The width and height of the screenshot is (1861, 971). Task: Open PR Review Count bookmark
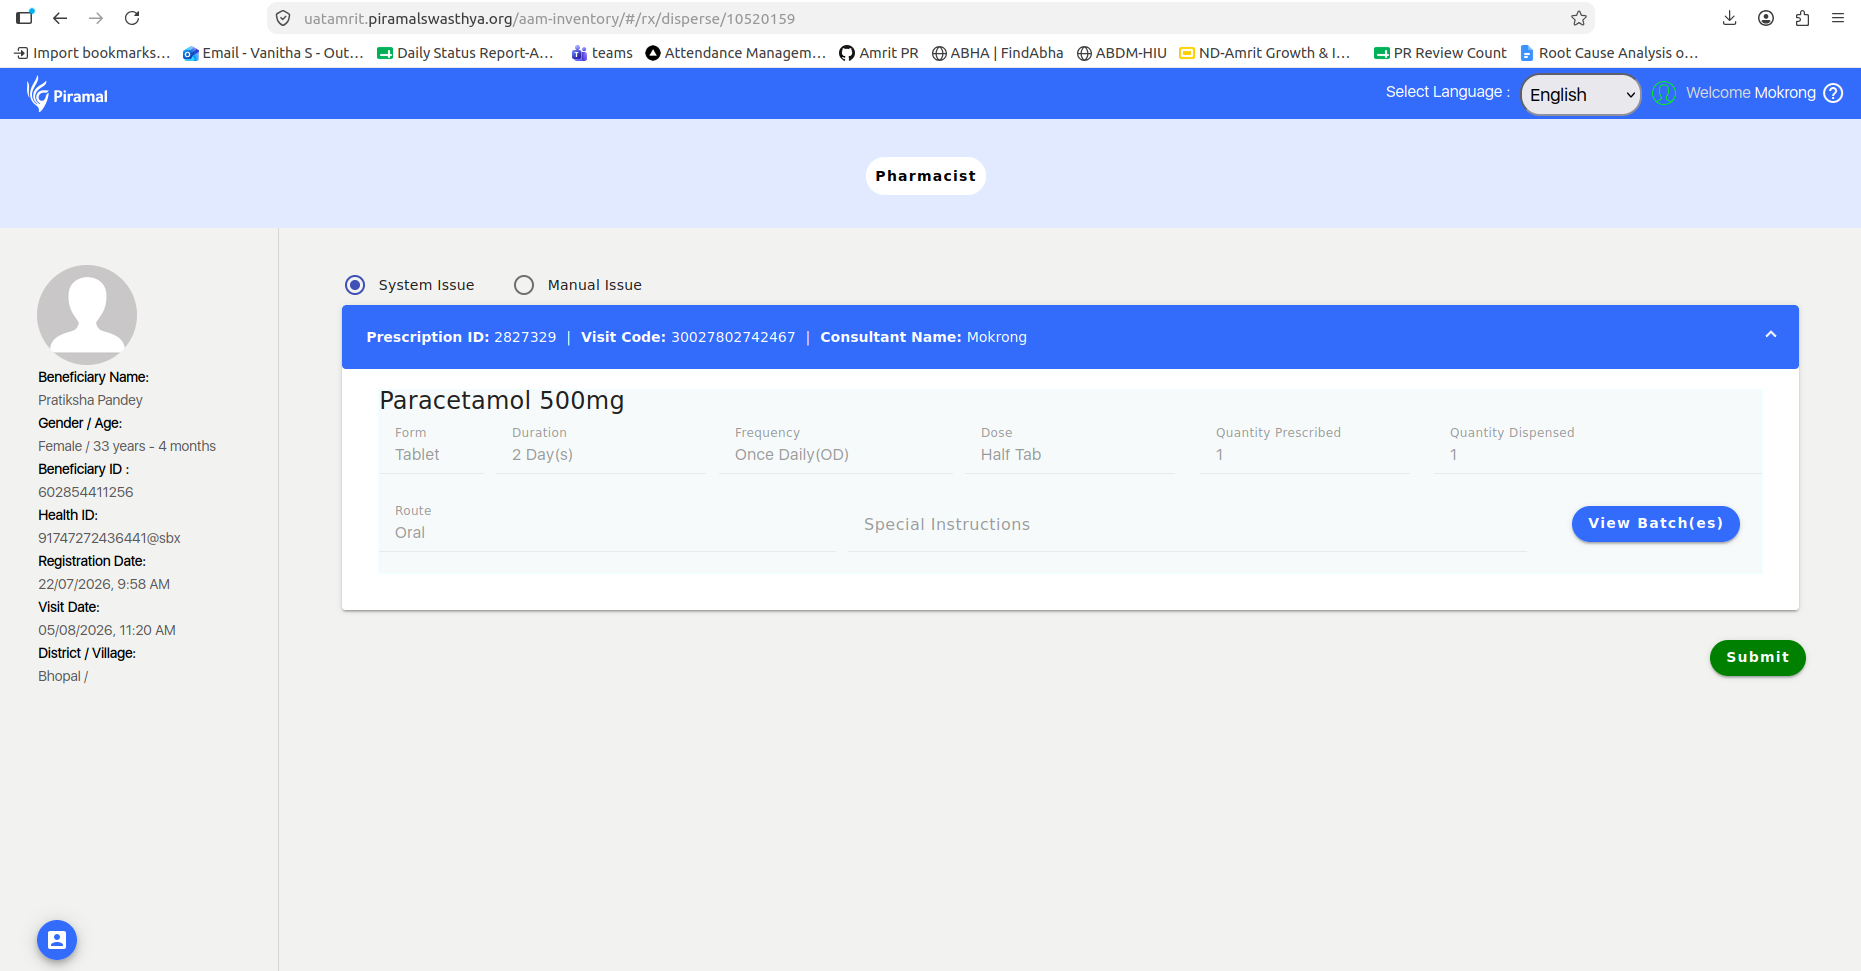coord(1440,53)
